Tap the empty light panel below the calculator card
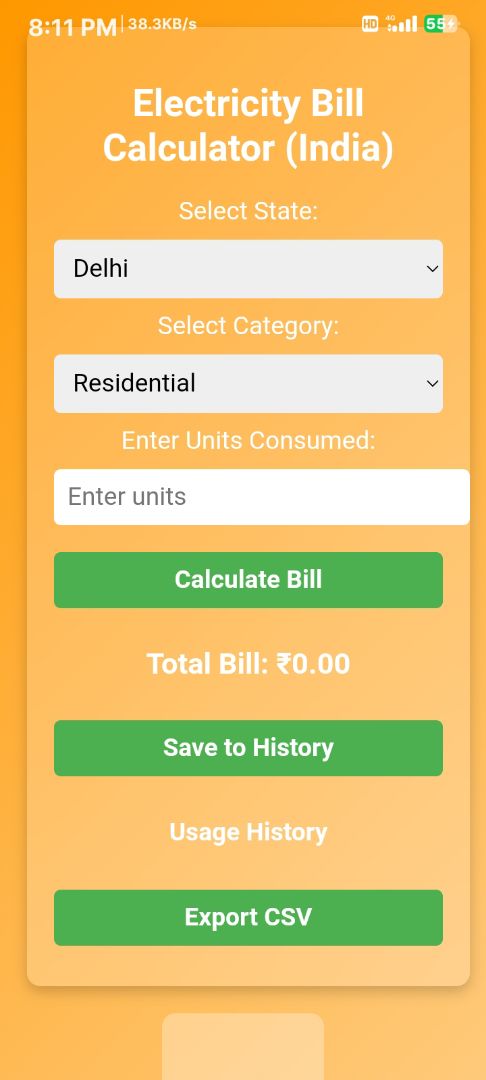The height and width of the screenshot is (1080, 486). [x=243, y=1046]
